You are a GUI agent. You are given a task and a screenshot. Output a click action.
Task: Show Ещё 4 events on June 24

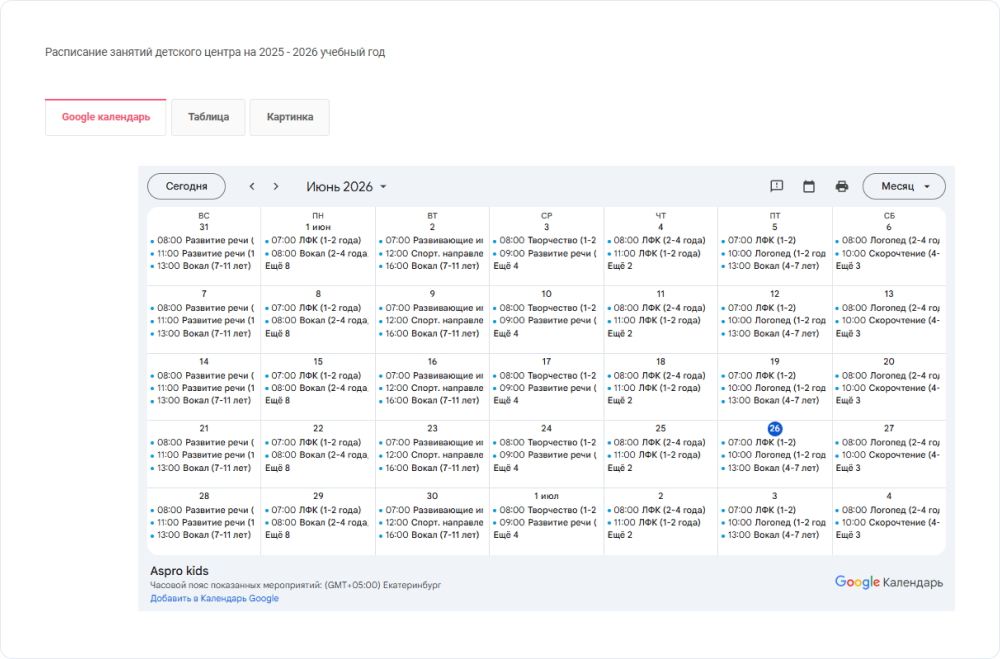pos(506,468)
